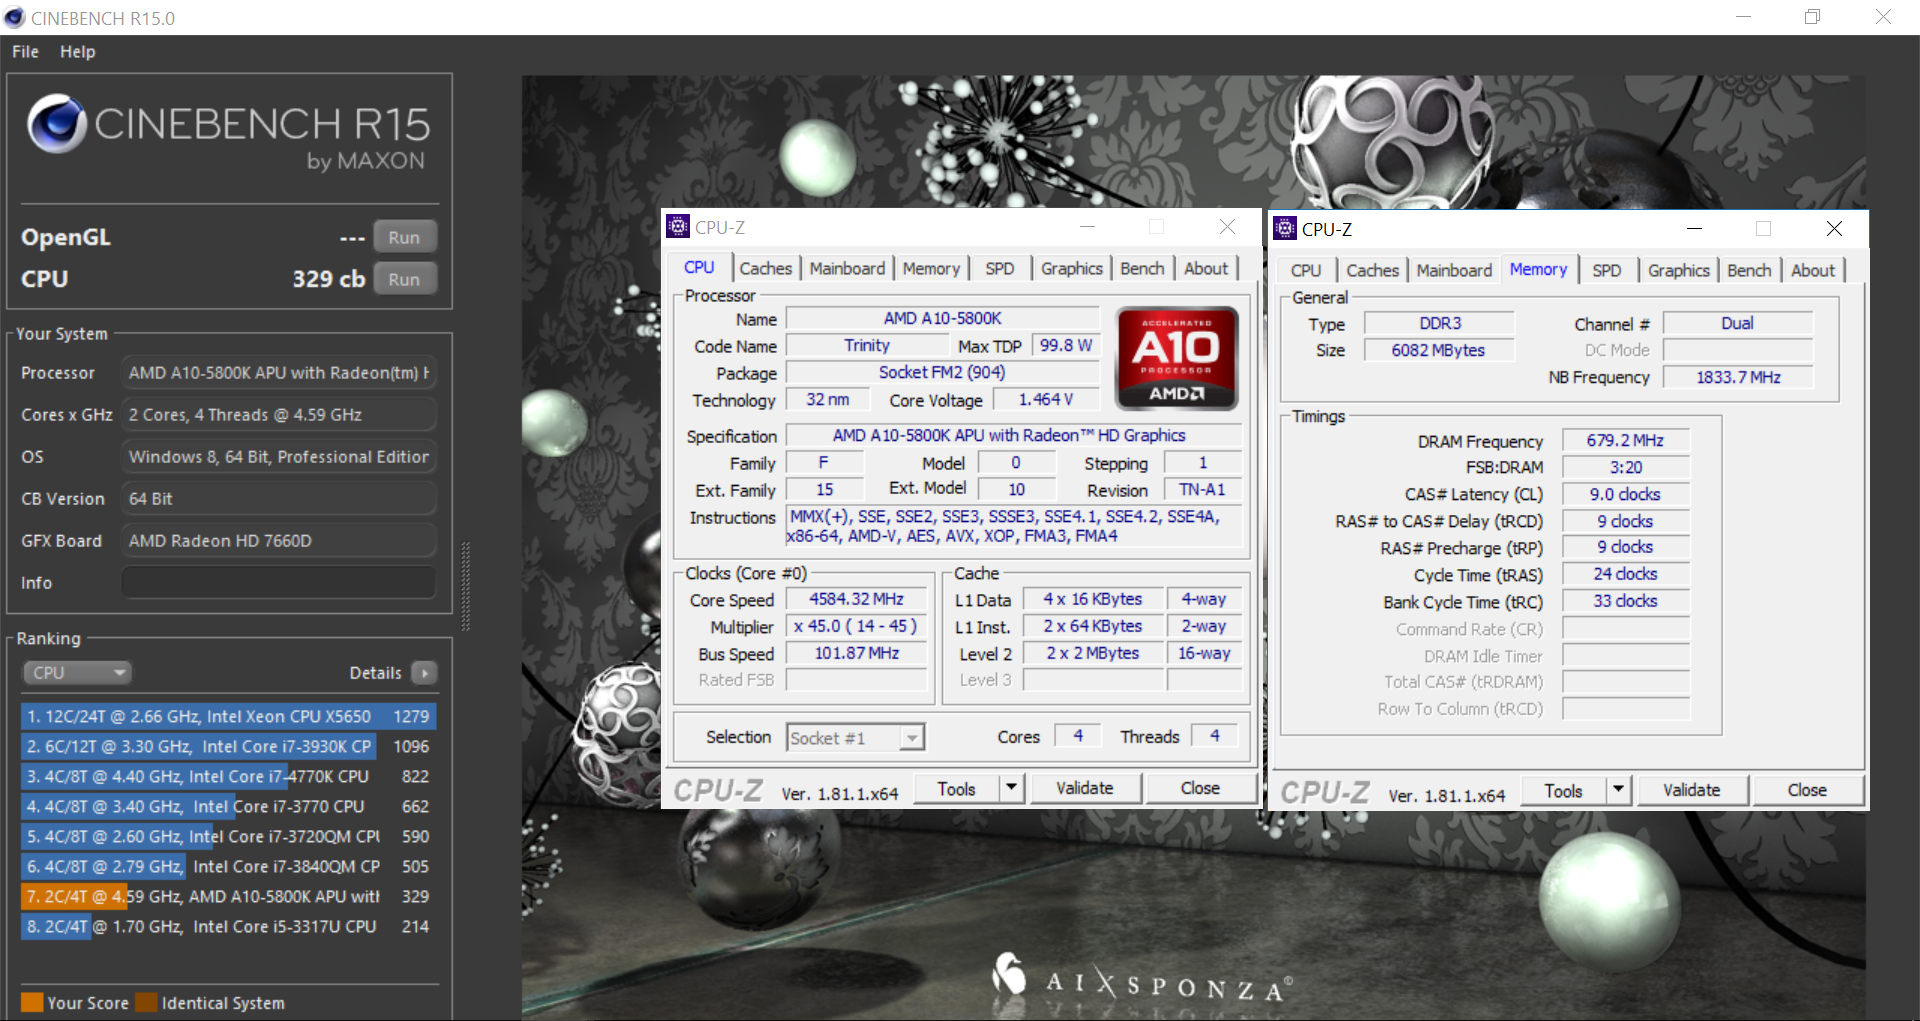
Task: Select ranking row Intel Core i7-3930K
Action: [228, 746]
